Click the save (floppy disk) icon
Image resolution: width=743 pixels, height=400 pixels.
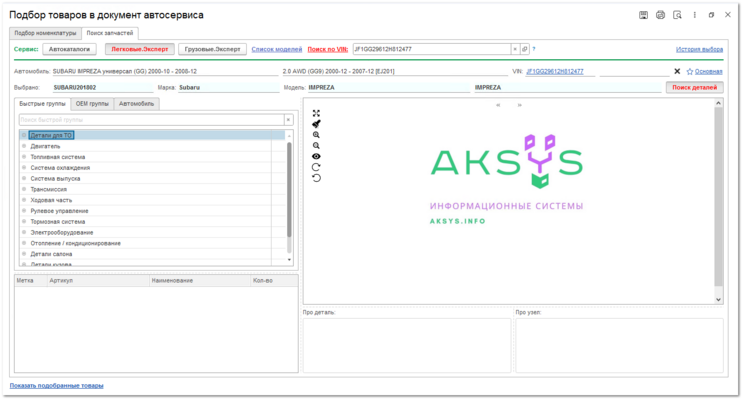[x=643, y=15]
